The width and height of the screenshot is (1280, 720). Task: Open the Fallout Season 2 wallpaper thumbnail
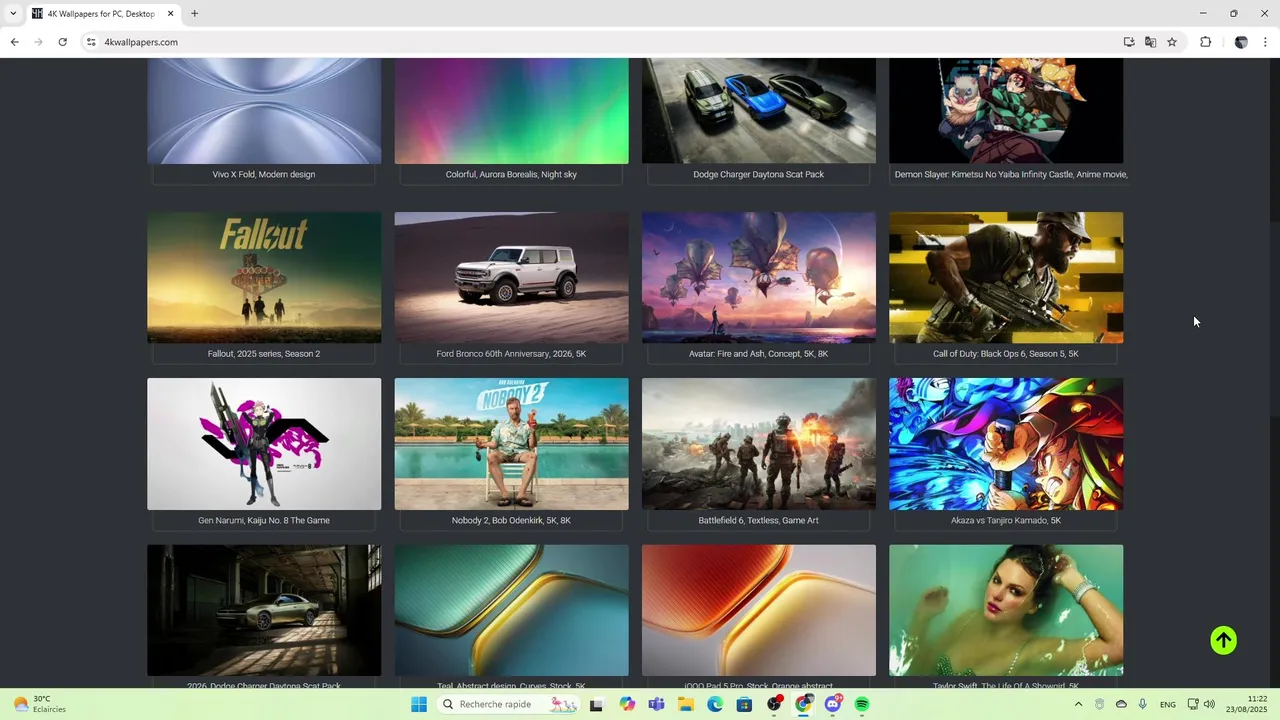click(264, 277)
